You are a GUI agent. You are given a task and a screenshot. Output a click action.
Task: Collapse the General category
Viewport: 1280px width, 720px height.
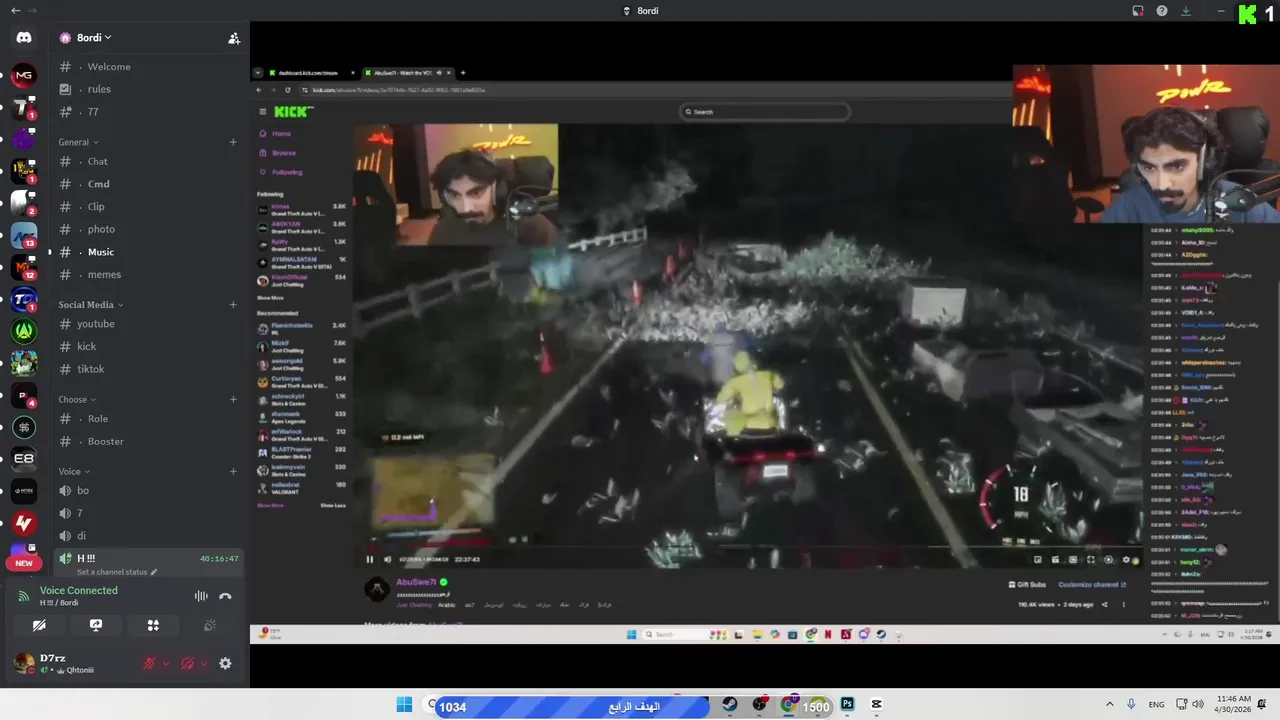[x=78, y=142]
